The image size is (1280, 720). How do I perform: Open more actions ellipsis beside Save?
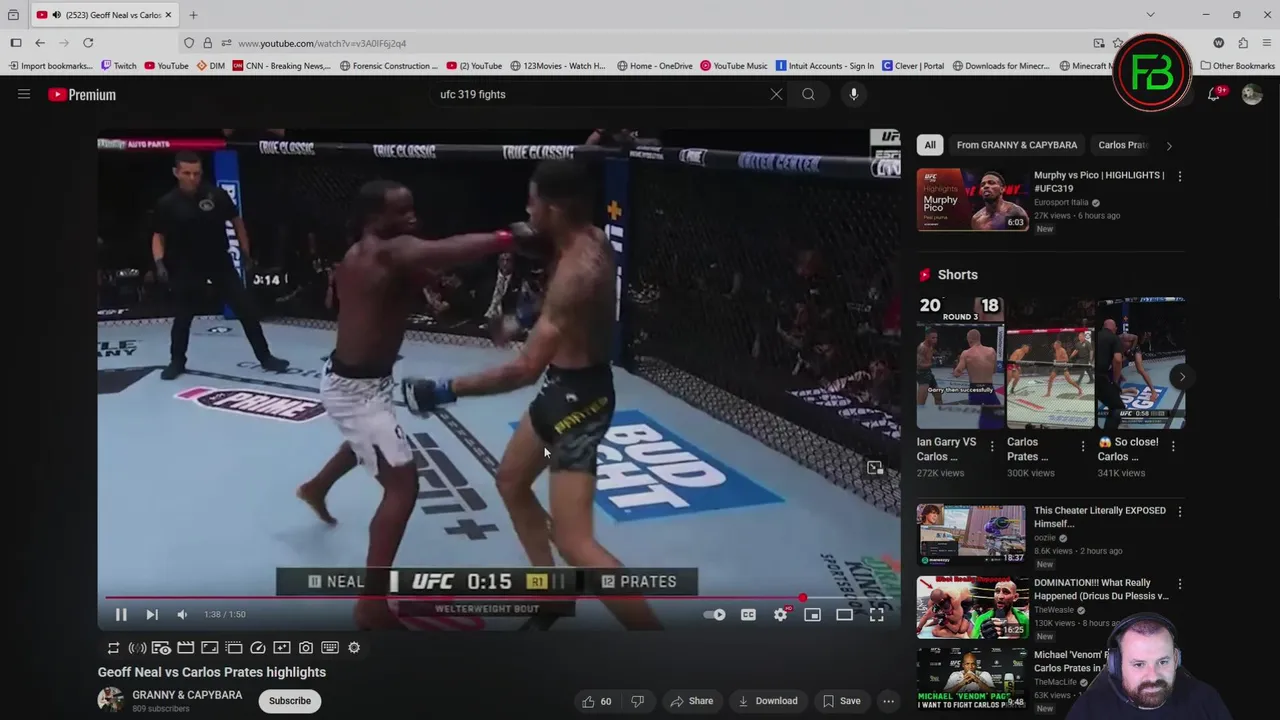point(888,701)
